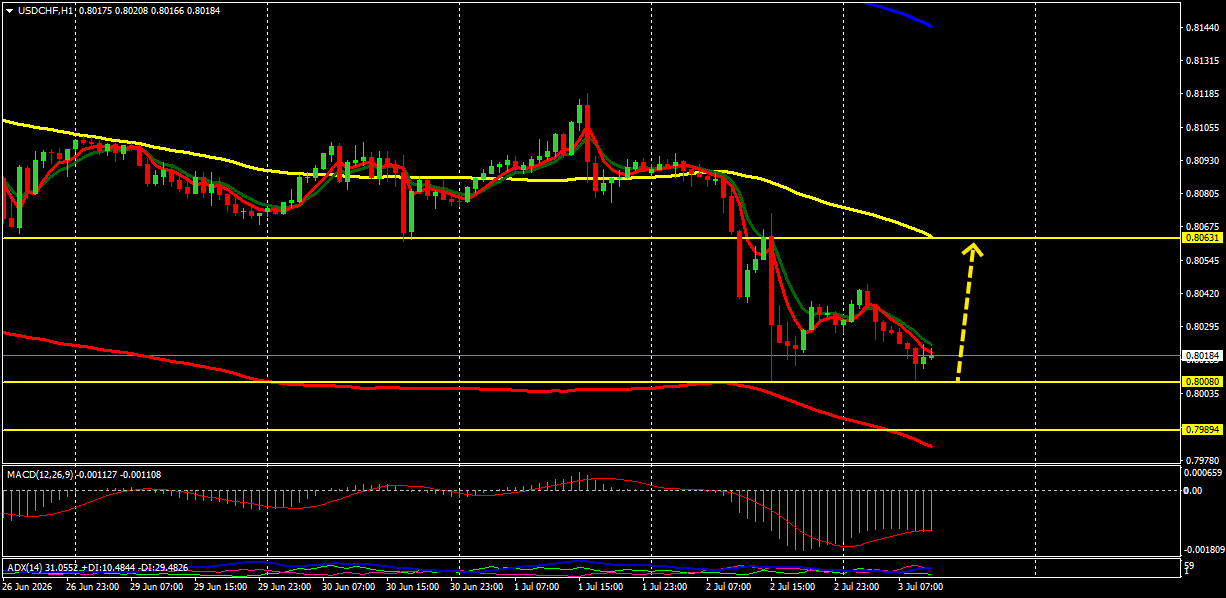Click the MACD zero level 0.00 label
Image resolution: width=1226 pixels, height=598 pixels.
[x=1192, y=490]
